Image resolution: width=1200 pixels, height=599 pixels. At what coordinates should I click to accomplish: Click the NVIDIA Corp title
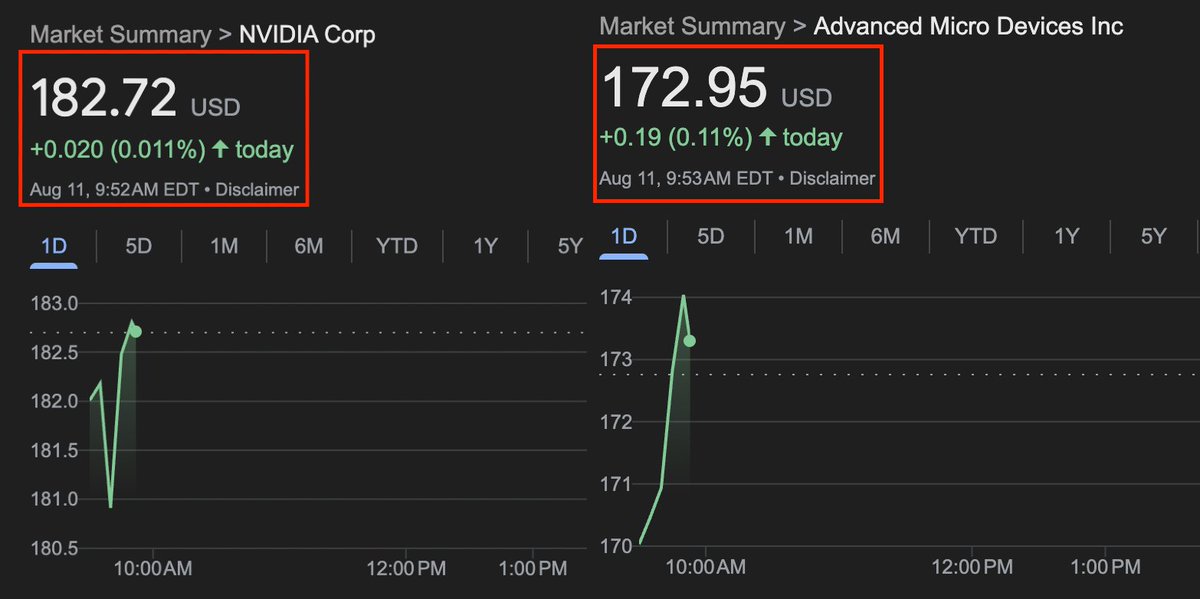307,35
